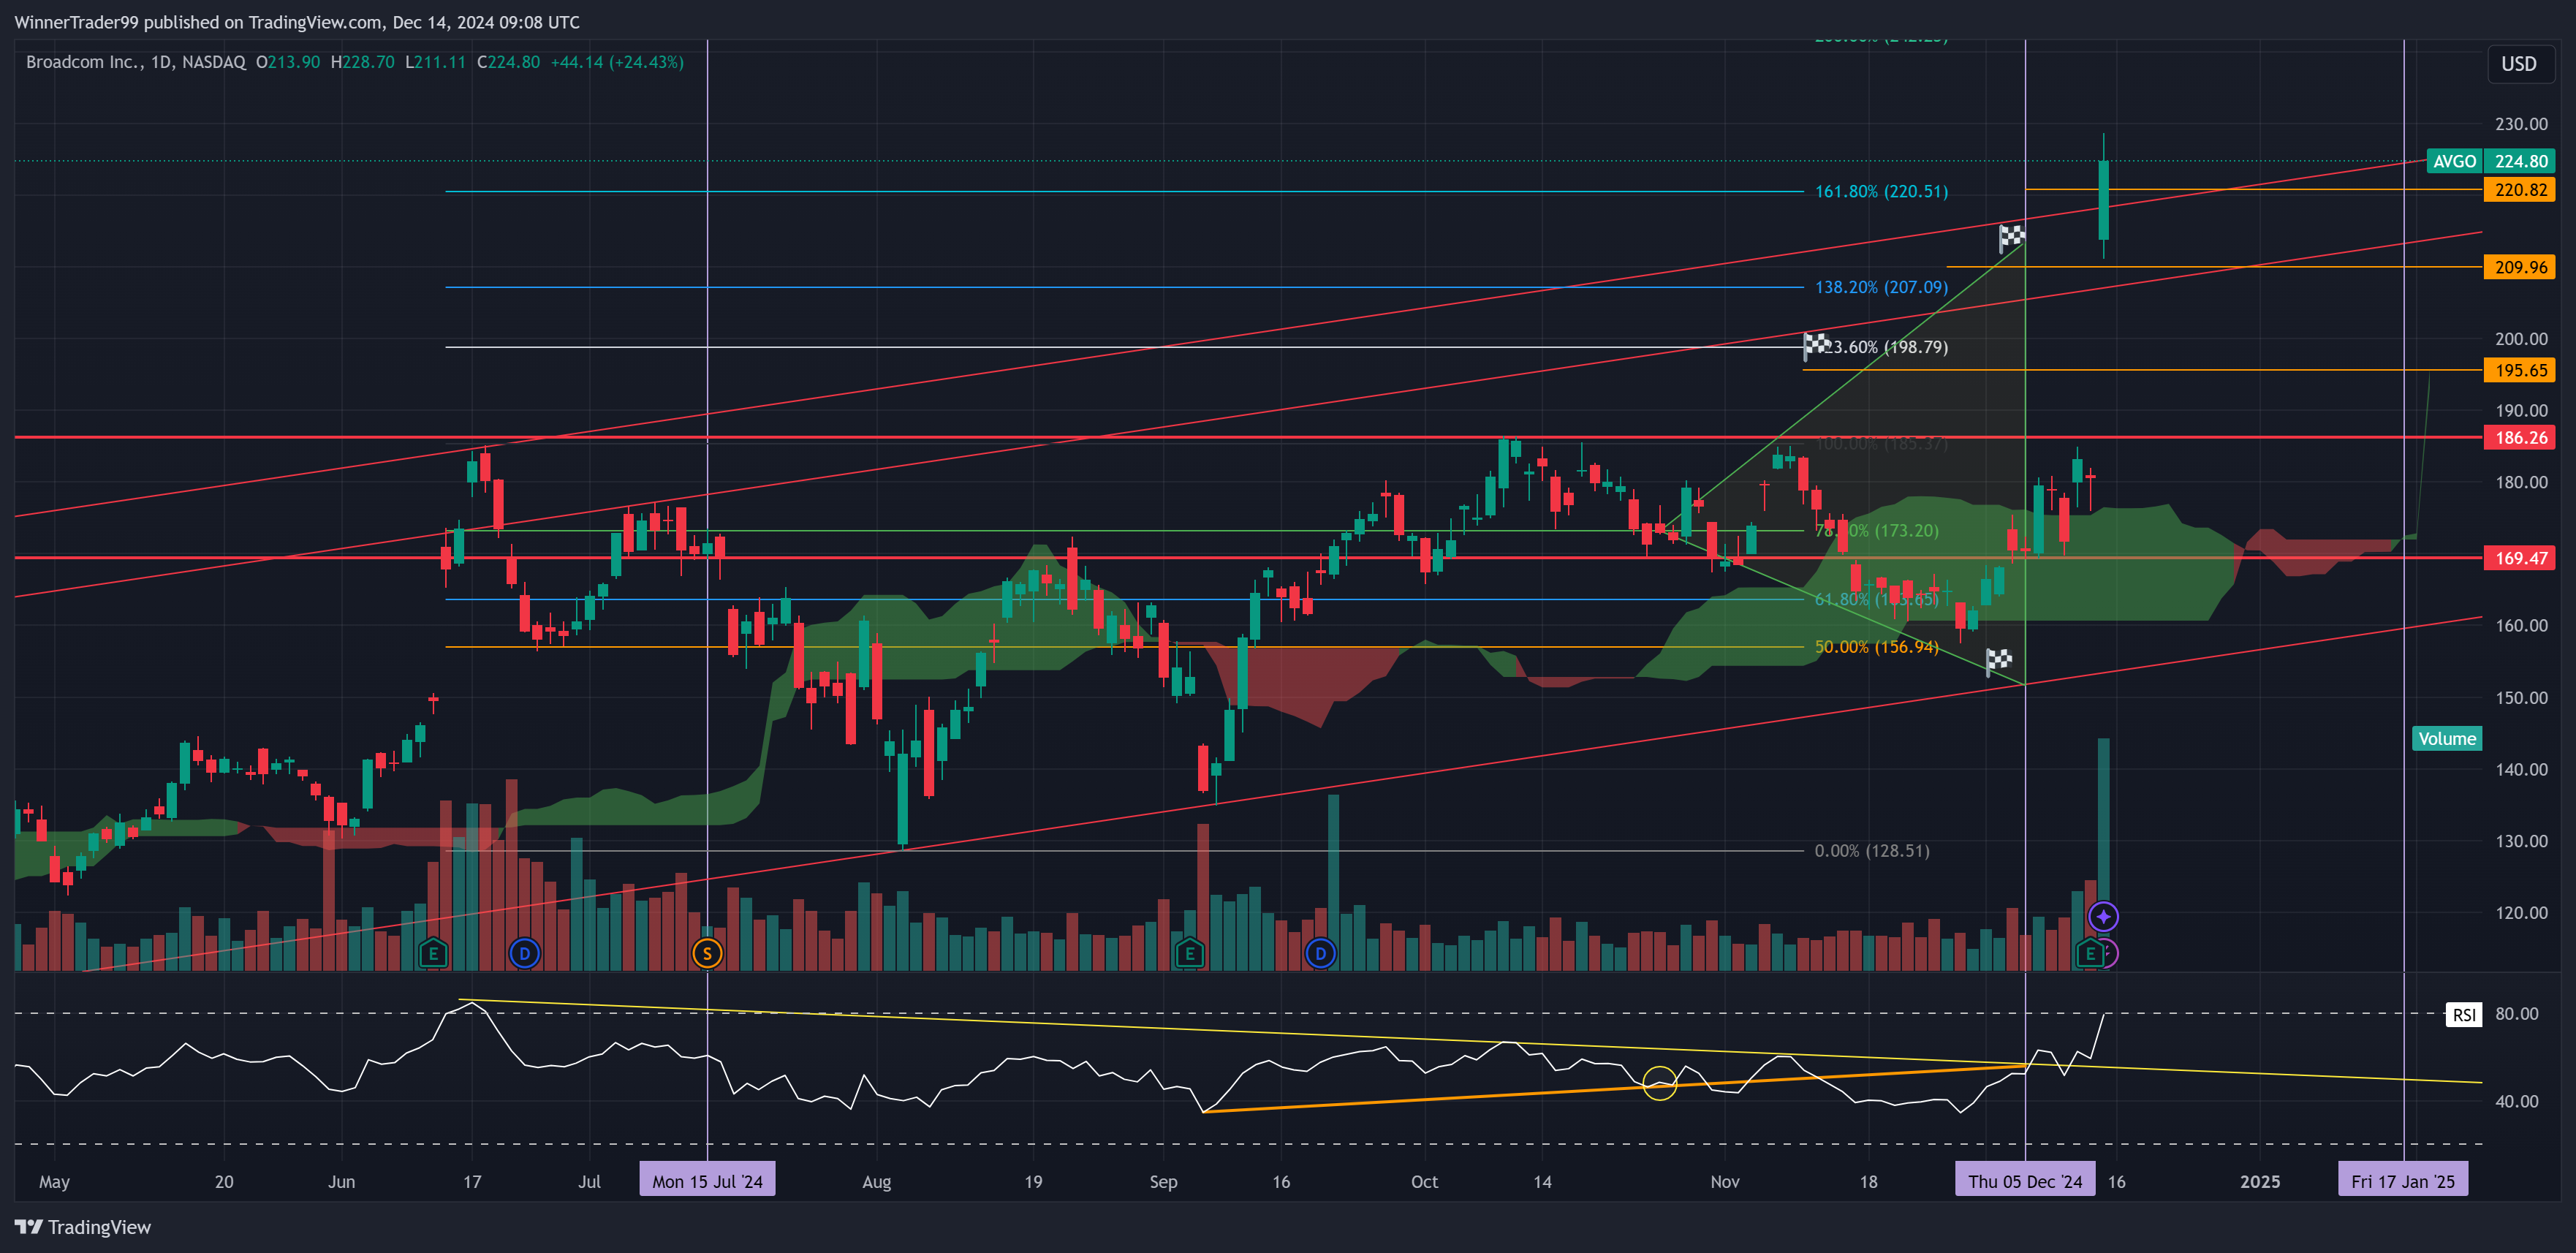Click the orange 220.82 price label

2519,190
